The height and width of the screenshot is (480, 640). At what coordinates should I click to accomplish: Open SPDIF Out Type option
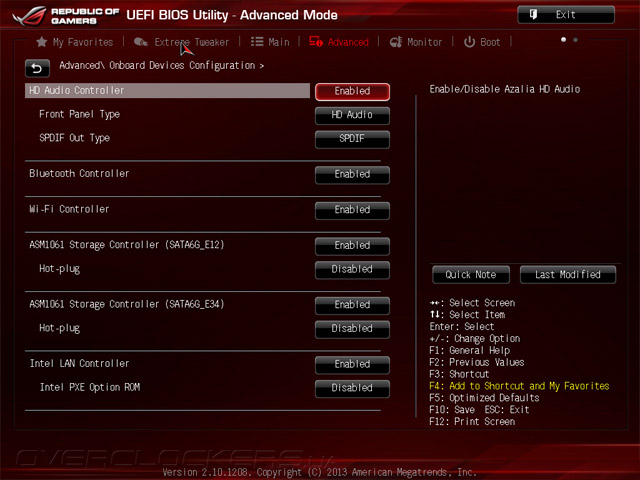tap(352, 139)
